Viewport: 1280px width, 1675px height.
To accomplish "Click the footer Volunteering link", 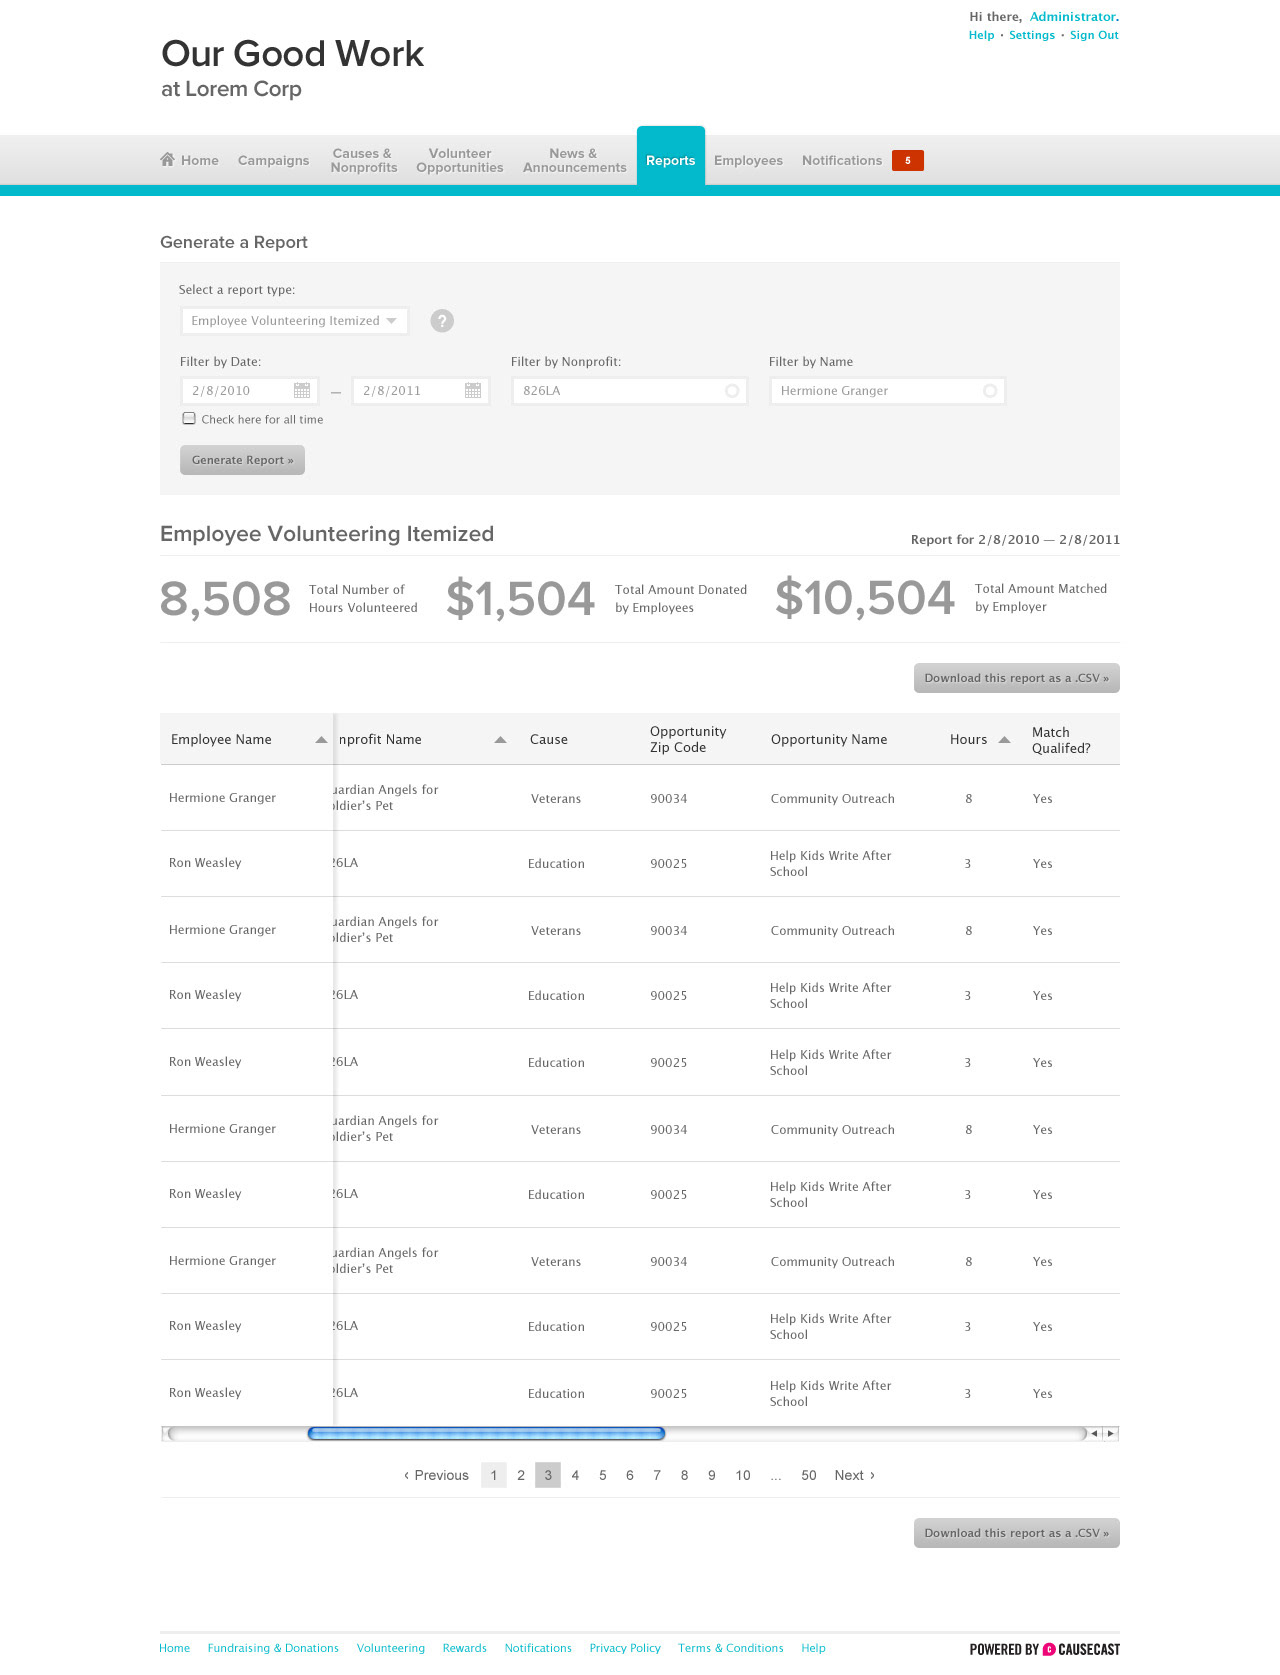I will click(391, 1648).
